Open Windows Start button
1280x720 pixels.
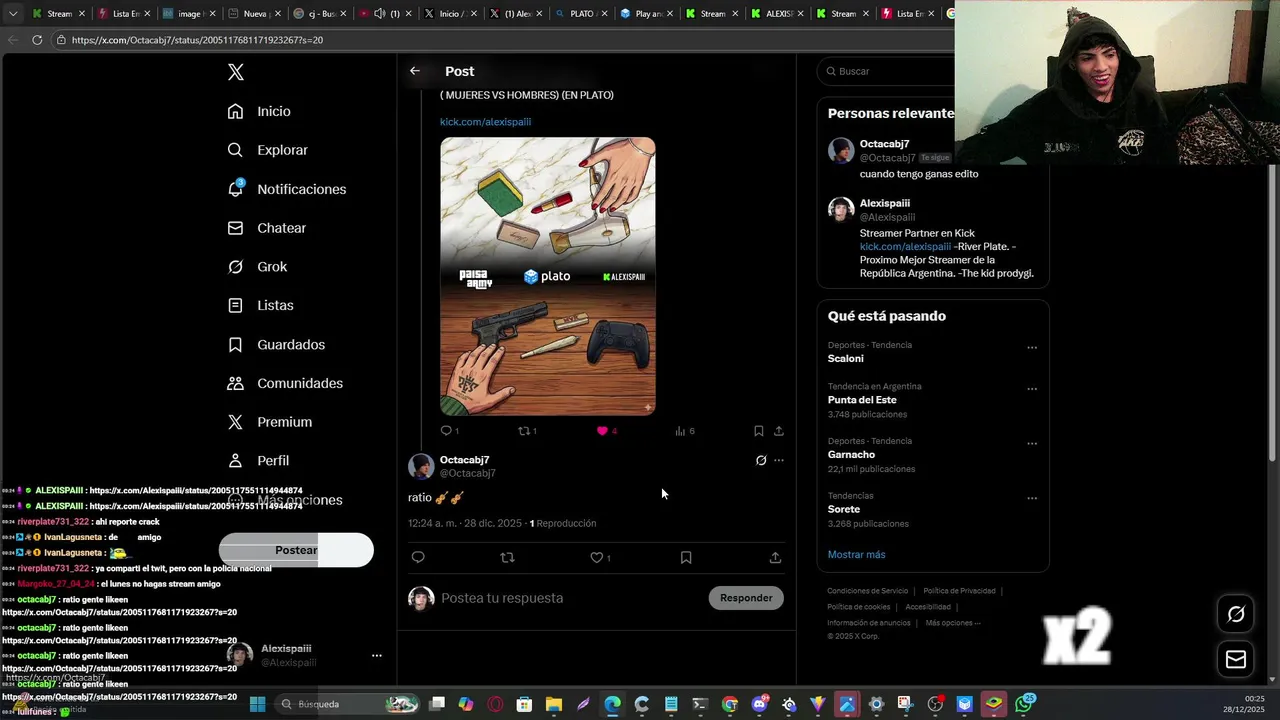tap(257, 704)
